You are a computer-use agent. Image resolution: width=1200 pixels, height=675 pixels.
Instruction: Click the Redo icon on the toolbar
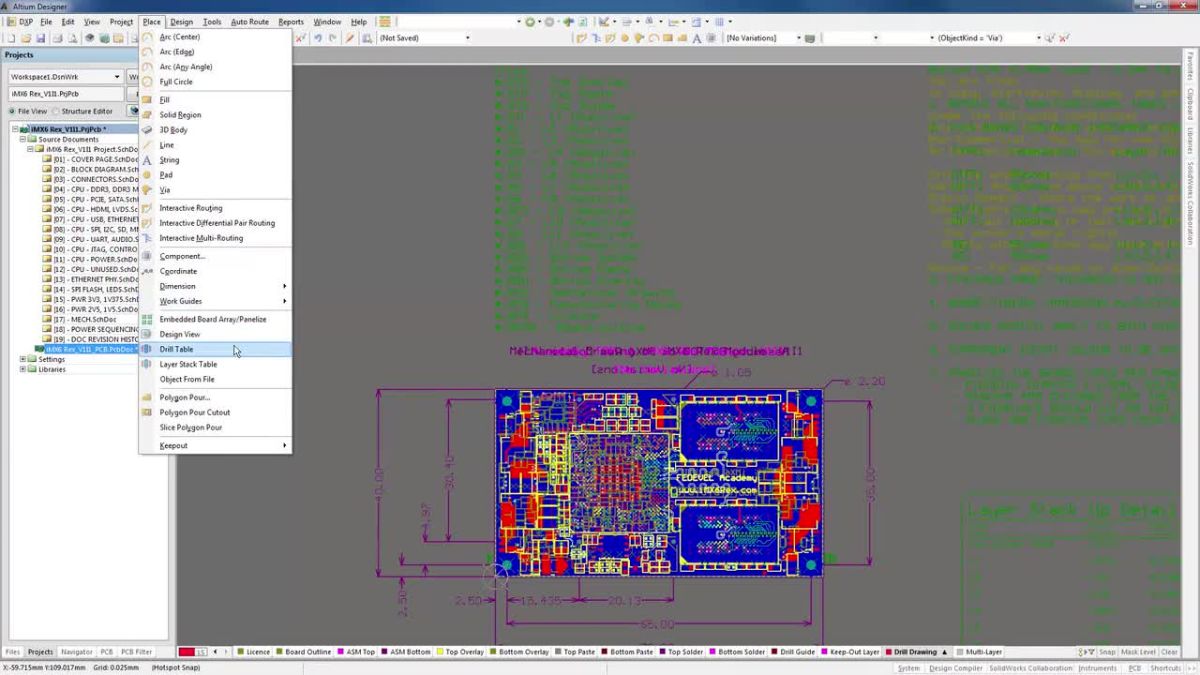[332, 37]
